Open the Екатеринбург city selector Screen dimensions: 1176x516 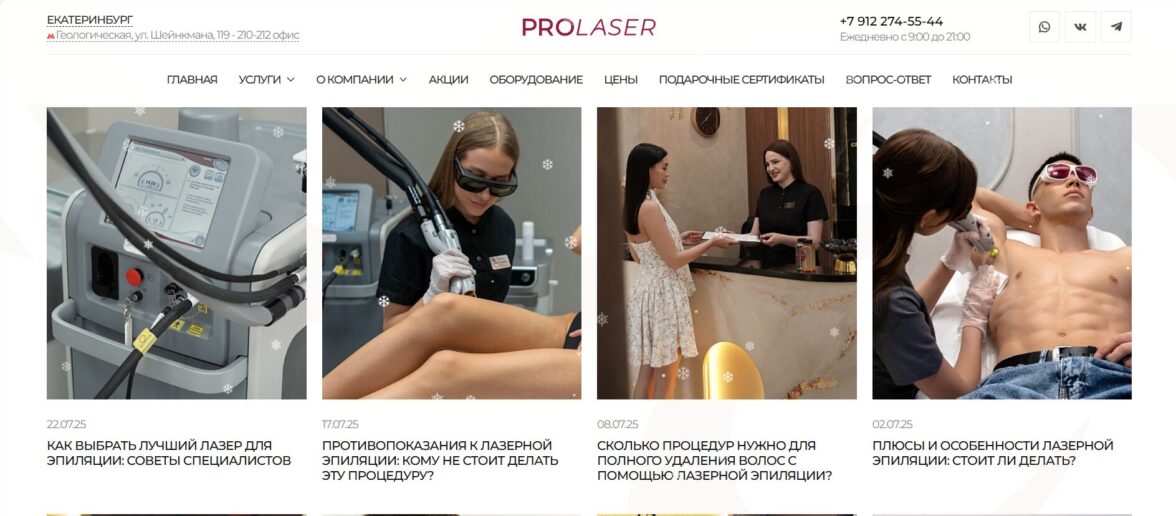click(x=89, y=20)
